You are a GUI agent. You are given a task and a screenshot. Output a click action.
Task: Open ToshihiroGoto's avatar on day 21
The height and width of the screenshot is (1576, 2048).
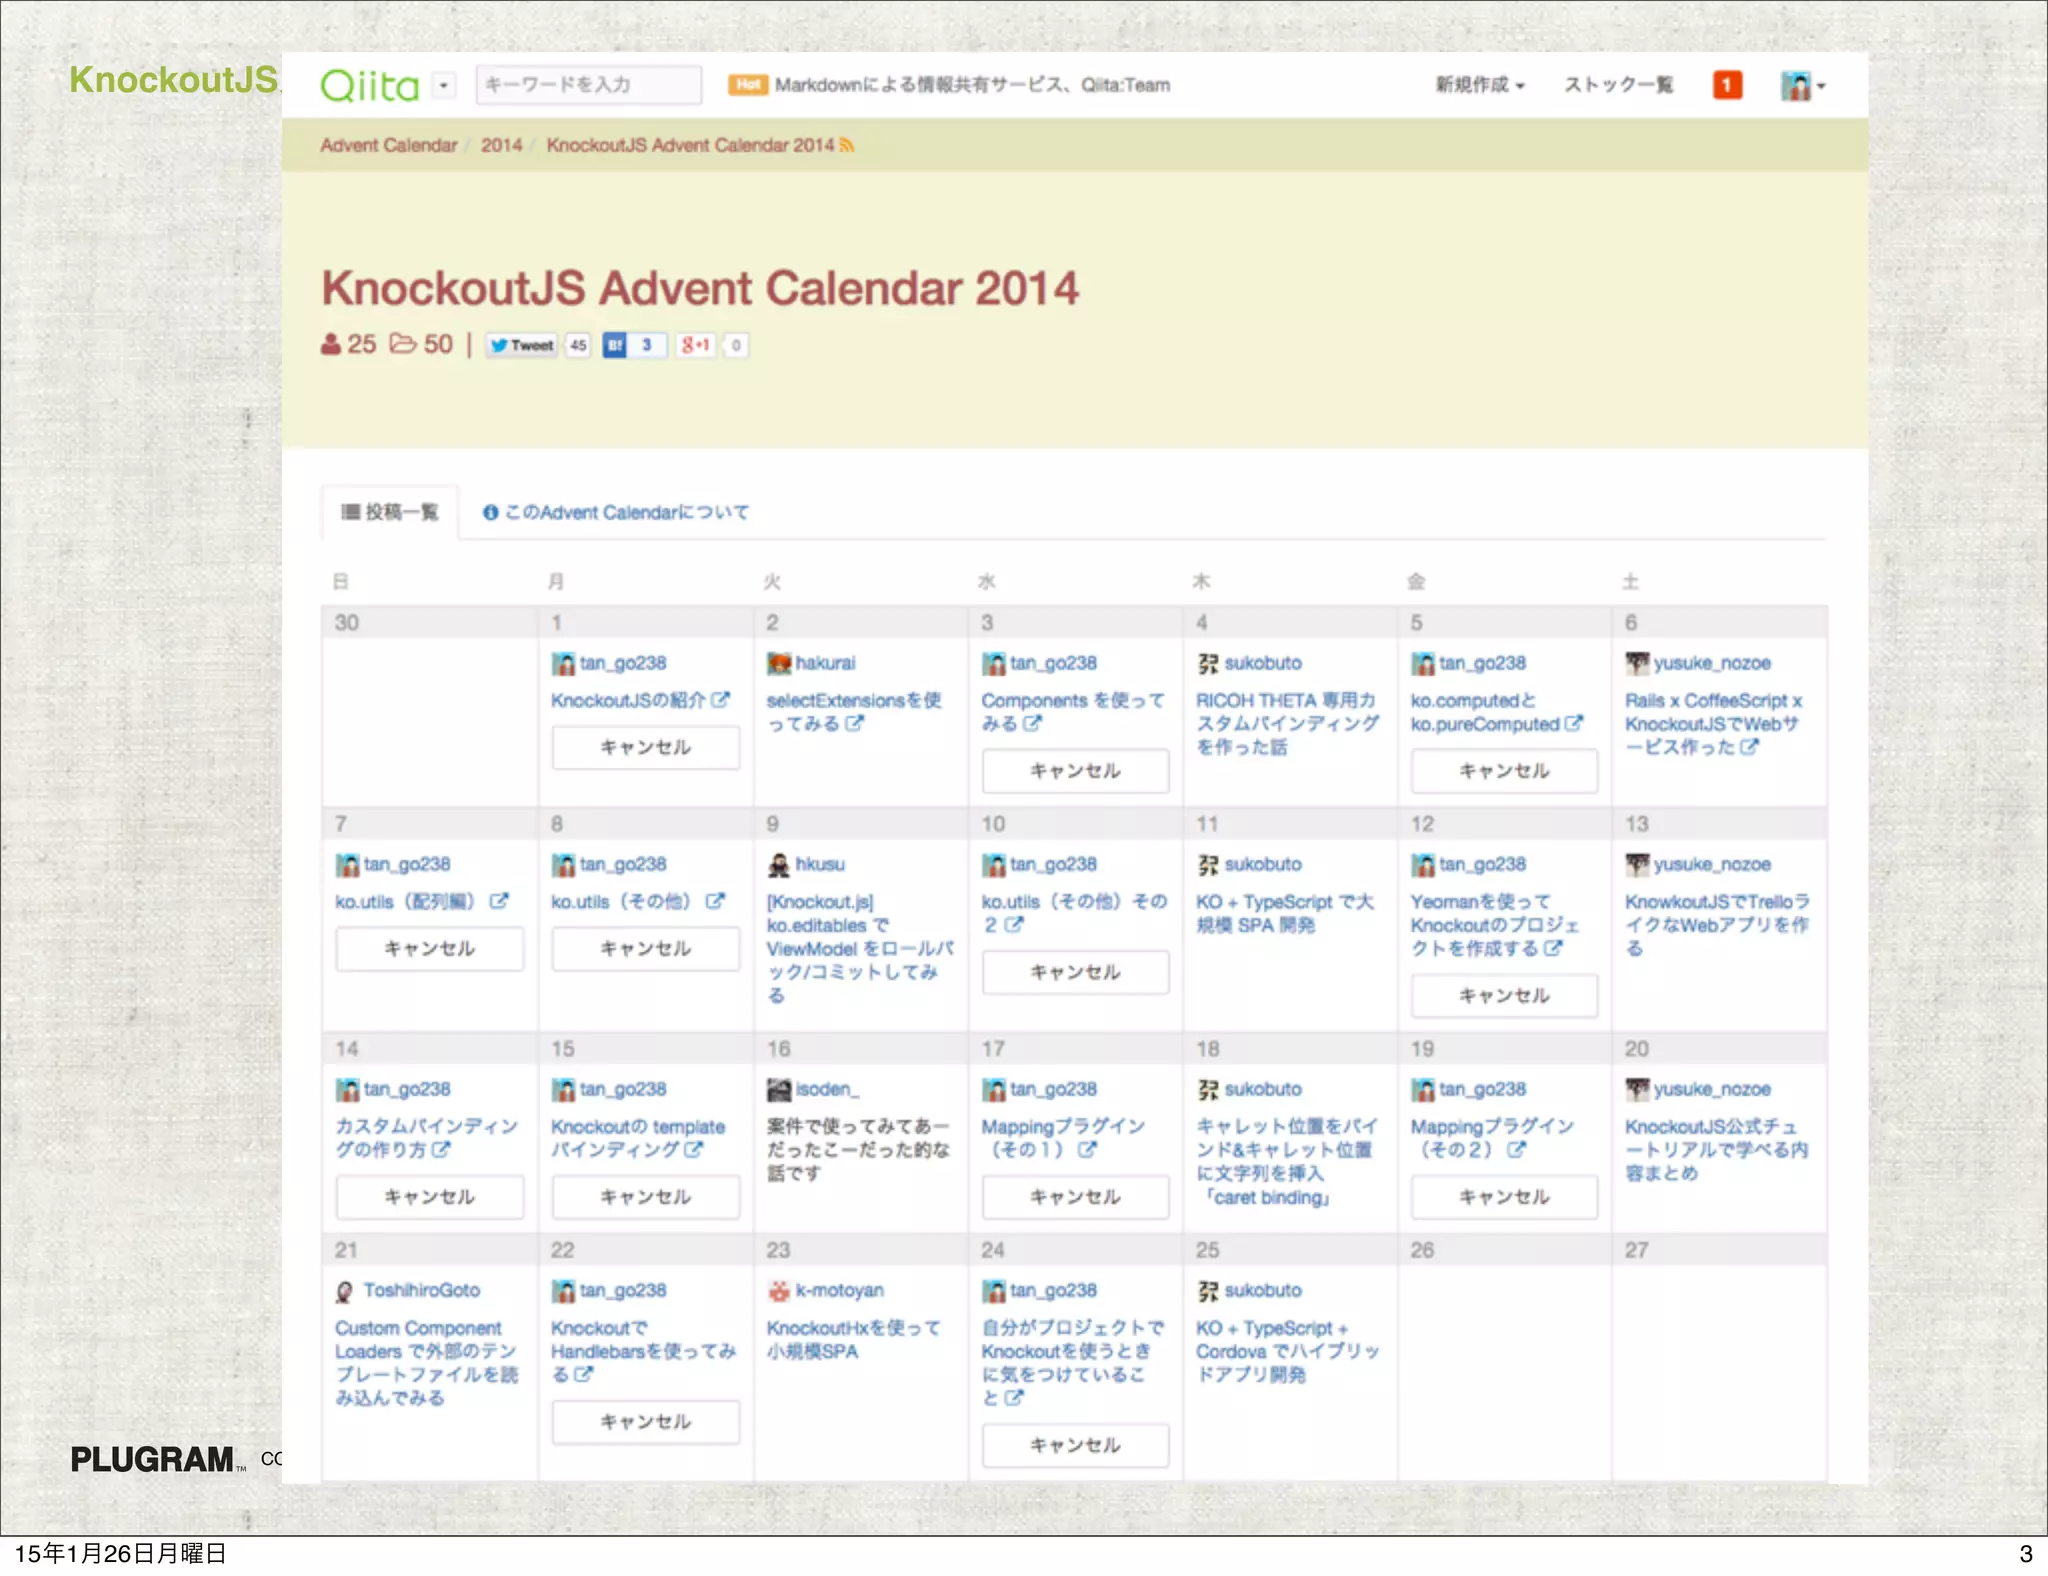[345, 1291]
